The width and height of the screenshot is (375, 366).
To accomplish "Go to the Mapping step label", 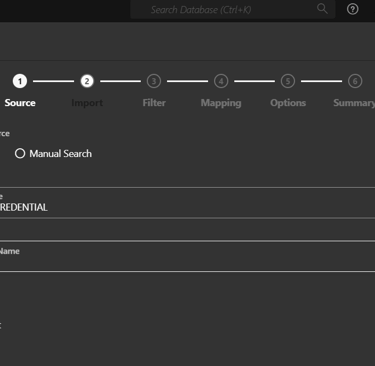I will [221, 103].
